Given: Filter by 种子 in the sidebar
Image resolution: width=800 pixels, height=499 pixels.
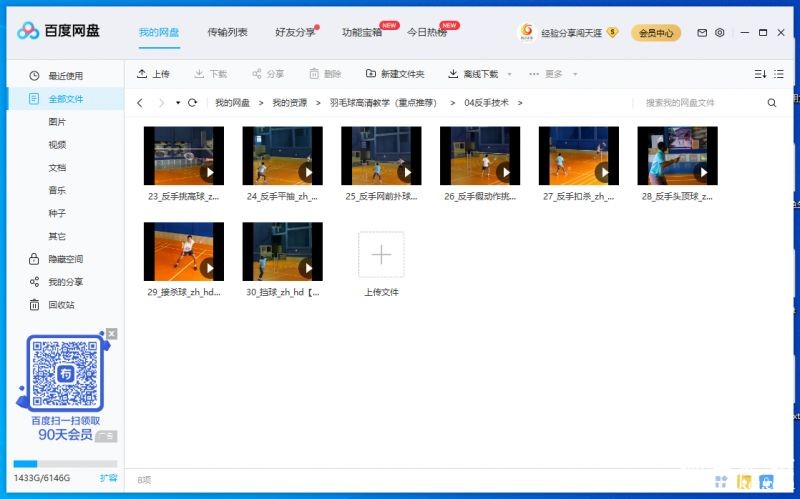Looking at the screenshot, I should pos(57,213).
